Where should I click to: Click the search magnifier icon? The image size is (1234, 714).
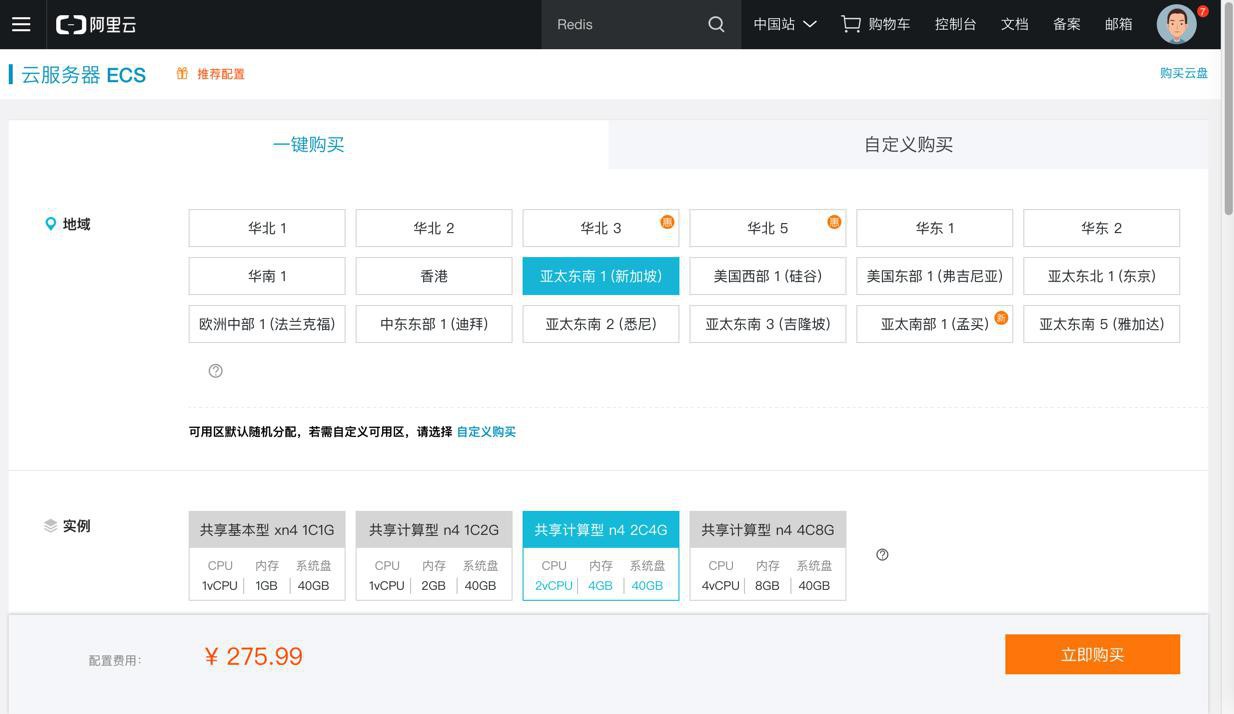(716, 24)
